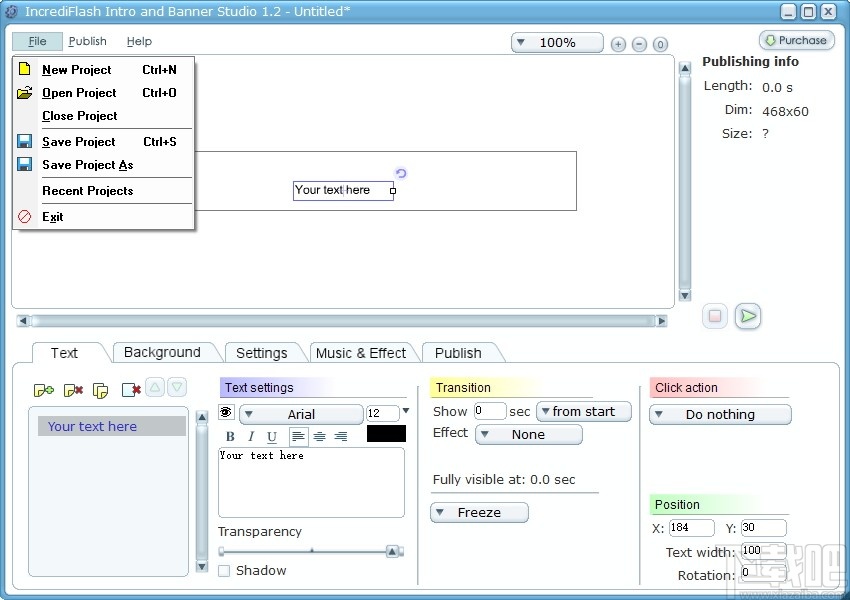The image size is (850, 600).
Task: Open the Freeze transition dropdown button
Action: point(479,513)
